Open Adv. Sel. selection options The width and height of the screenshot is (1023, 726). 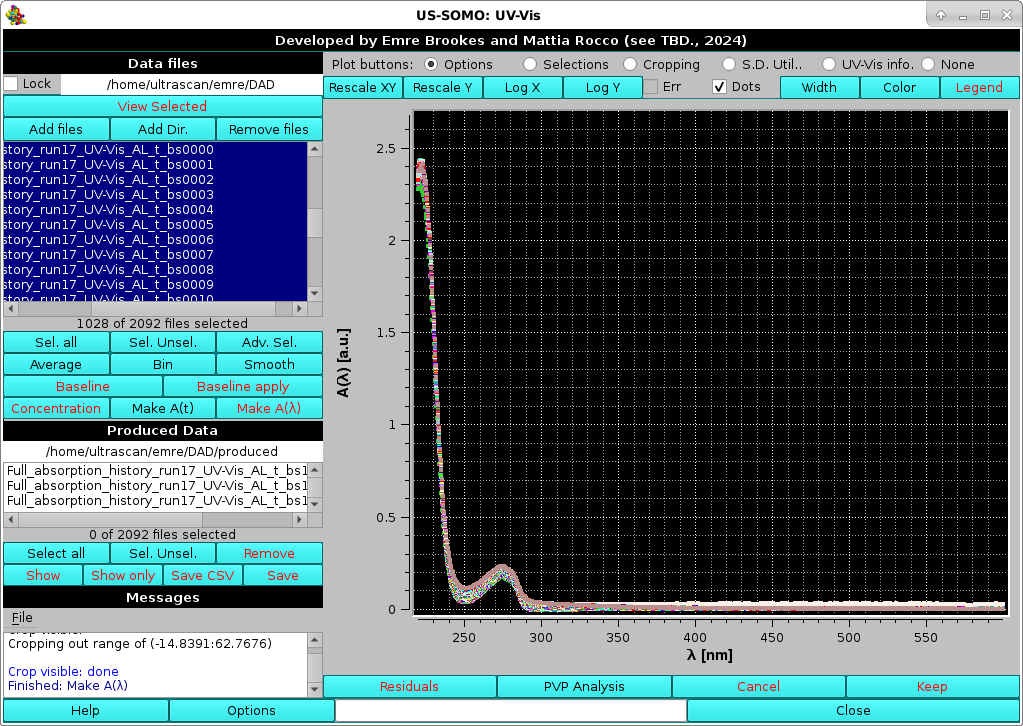(x=269, y=342)
